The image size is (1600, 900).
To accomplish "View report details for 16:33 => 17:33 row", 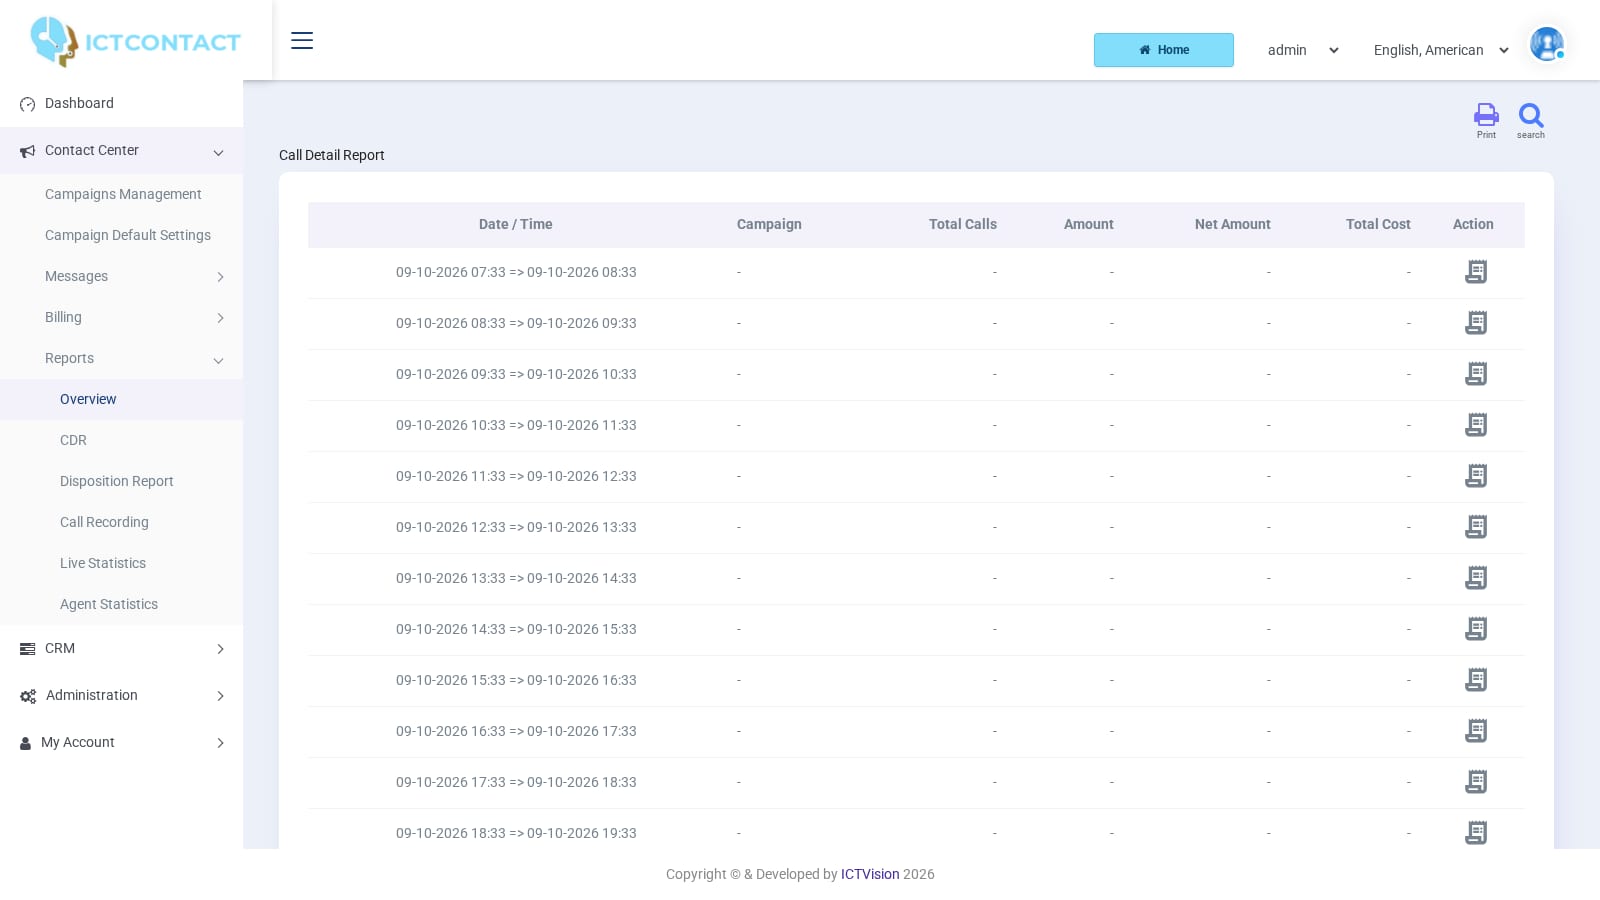I will click(1476, 731).
